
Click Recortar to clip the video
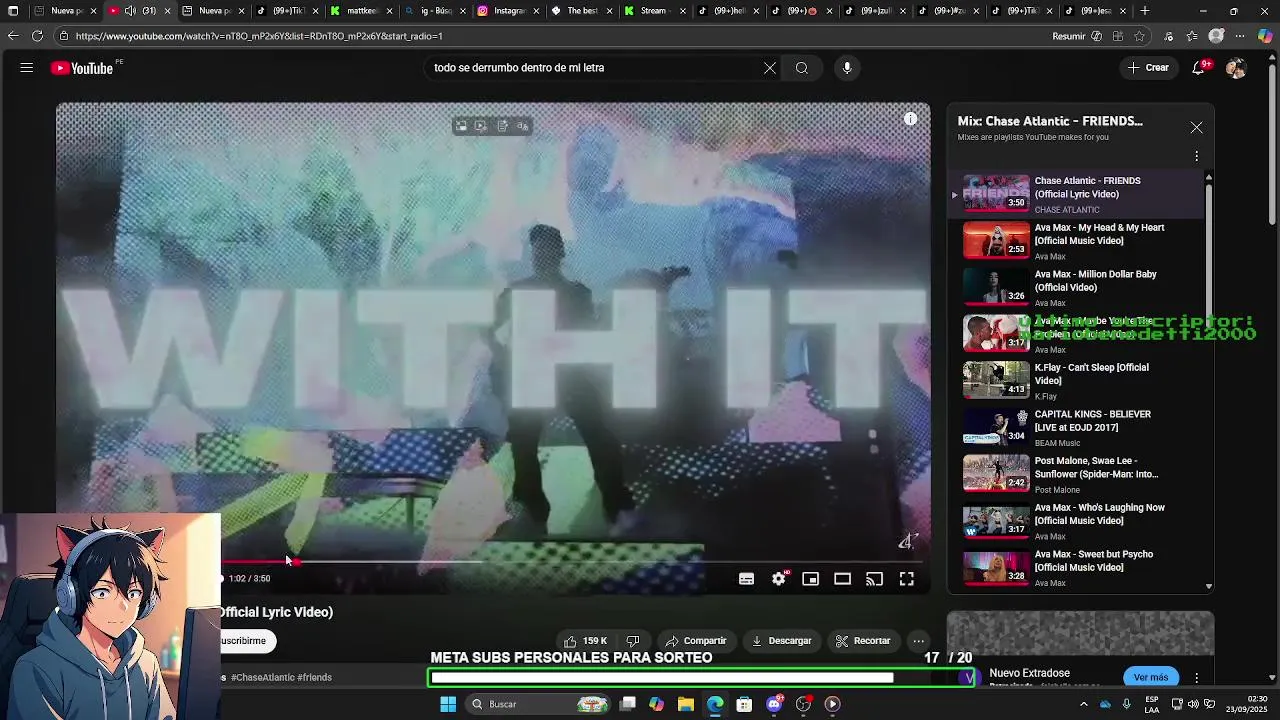pos(863,641)
